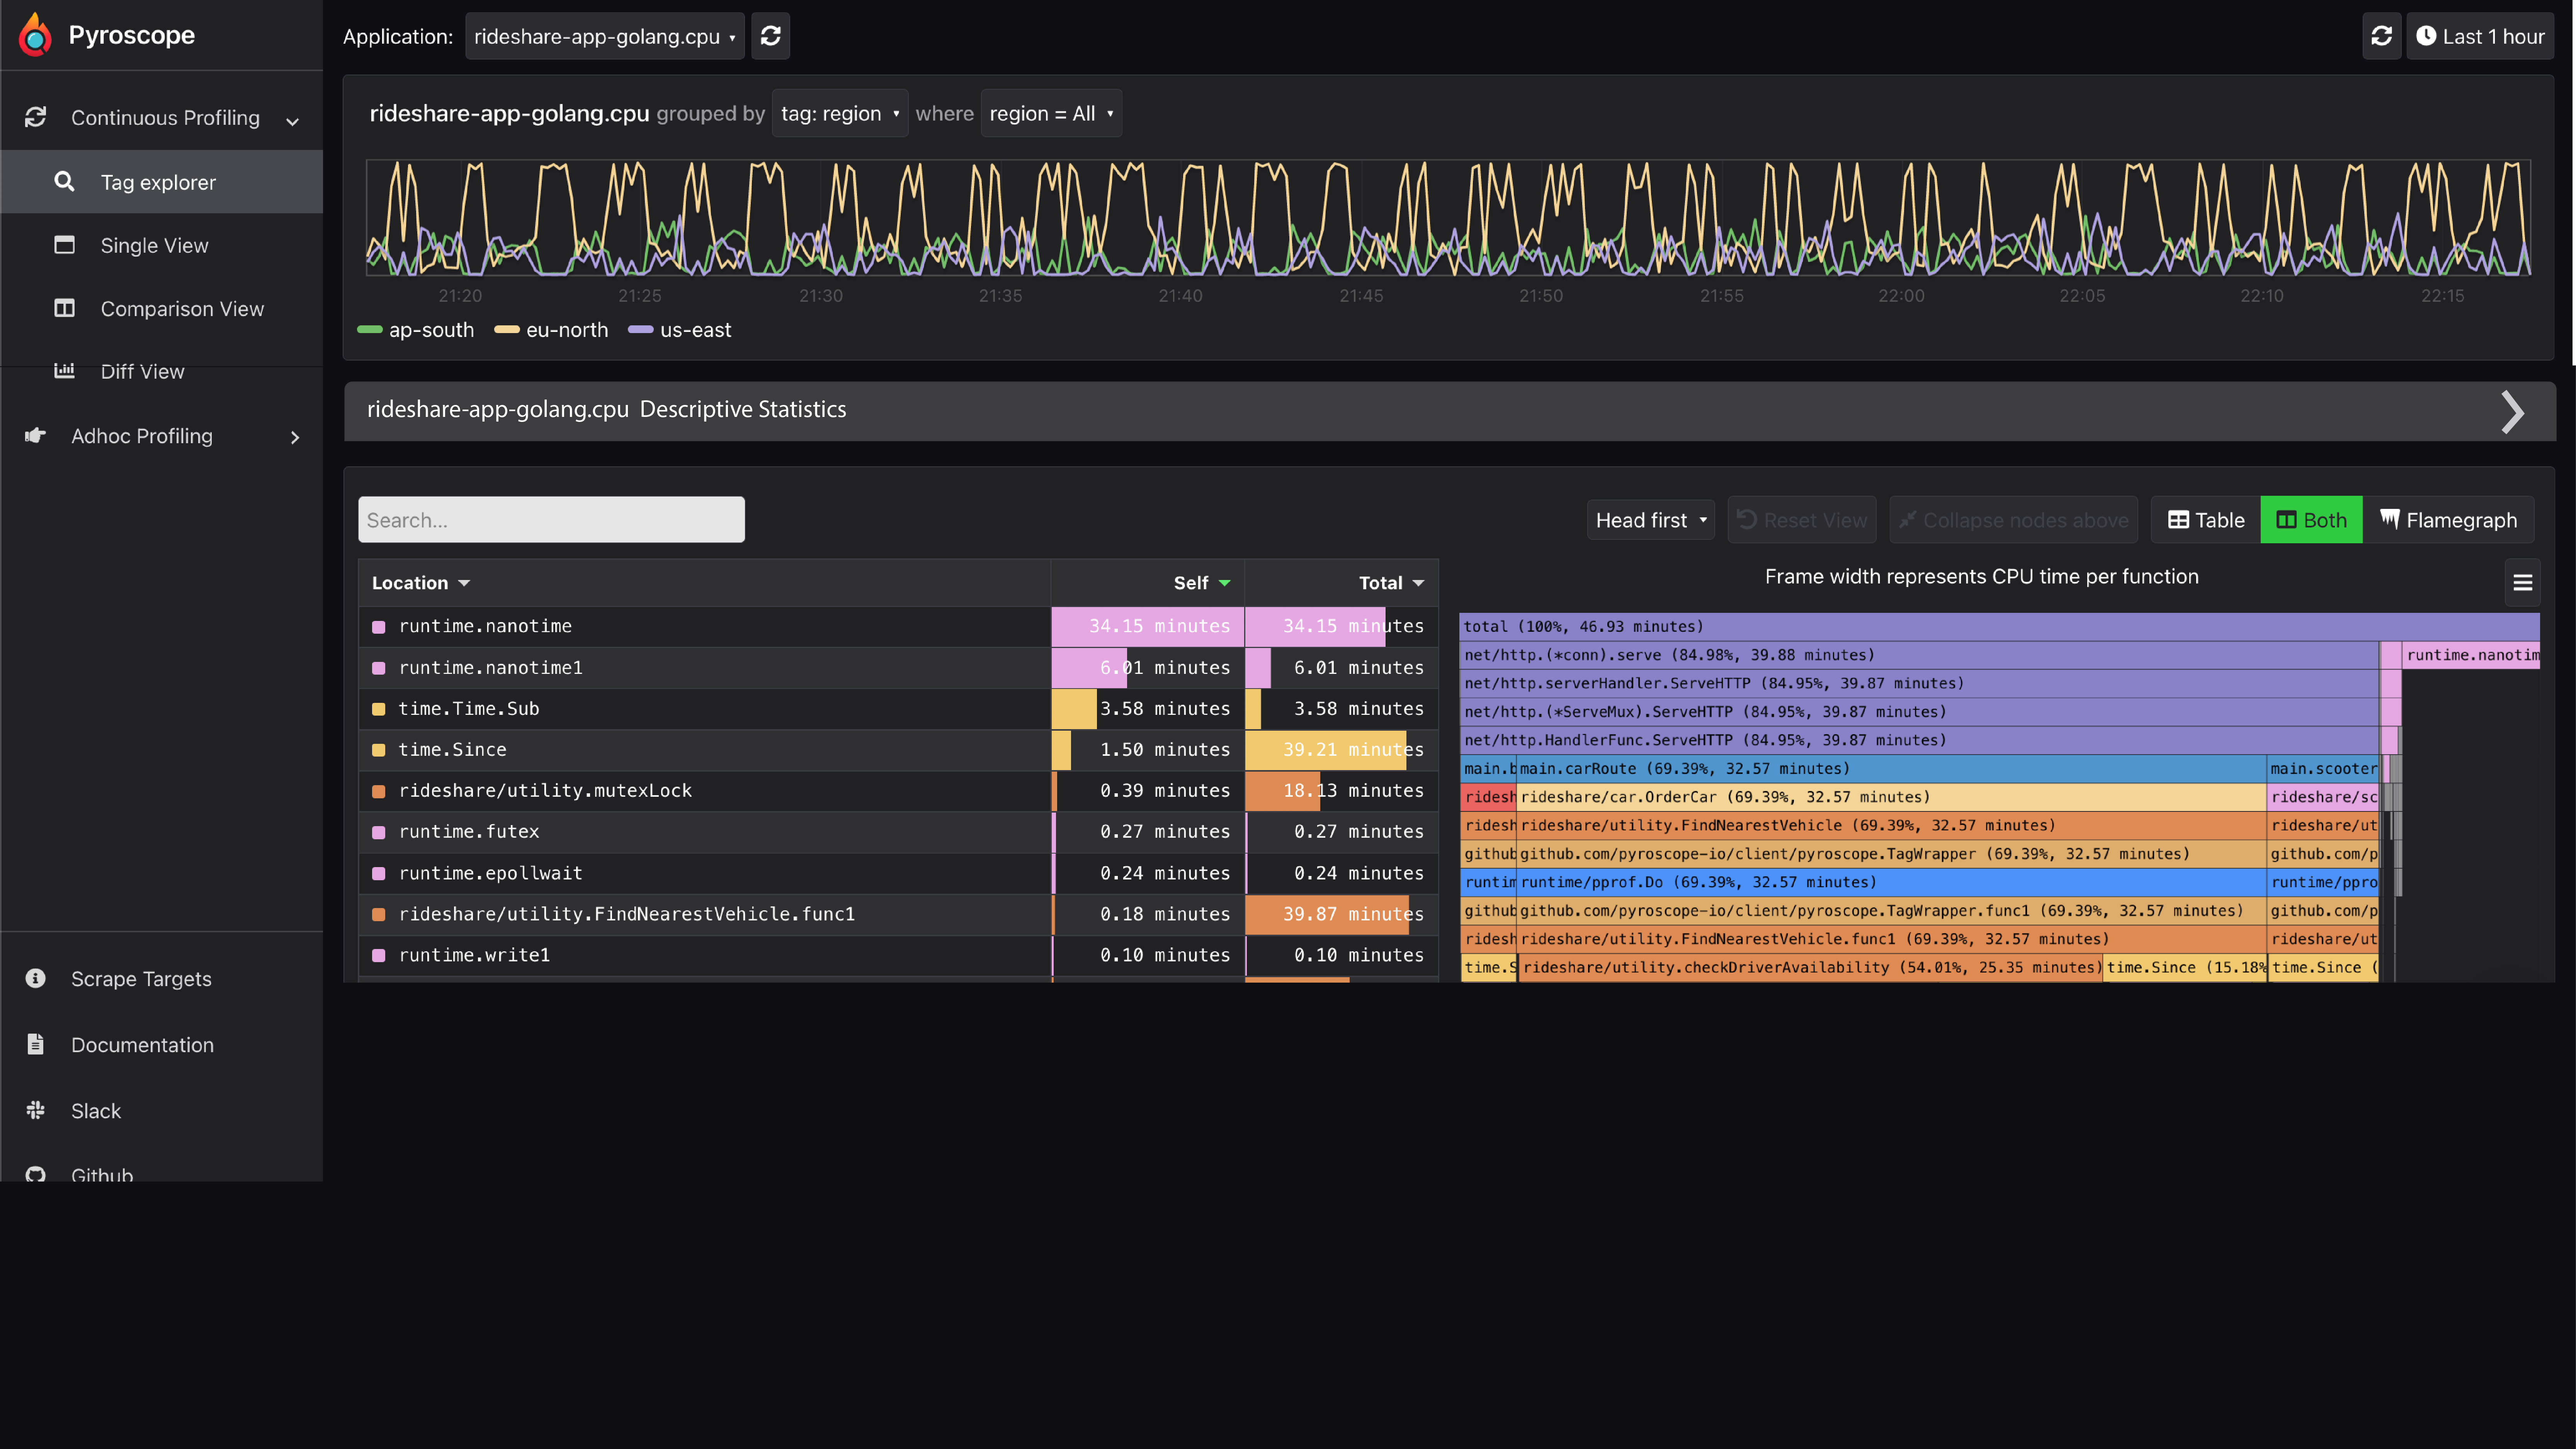
Task: Click inside the Search field
Action: 550,519
